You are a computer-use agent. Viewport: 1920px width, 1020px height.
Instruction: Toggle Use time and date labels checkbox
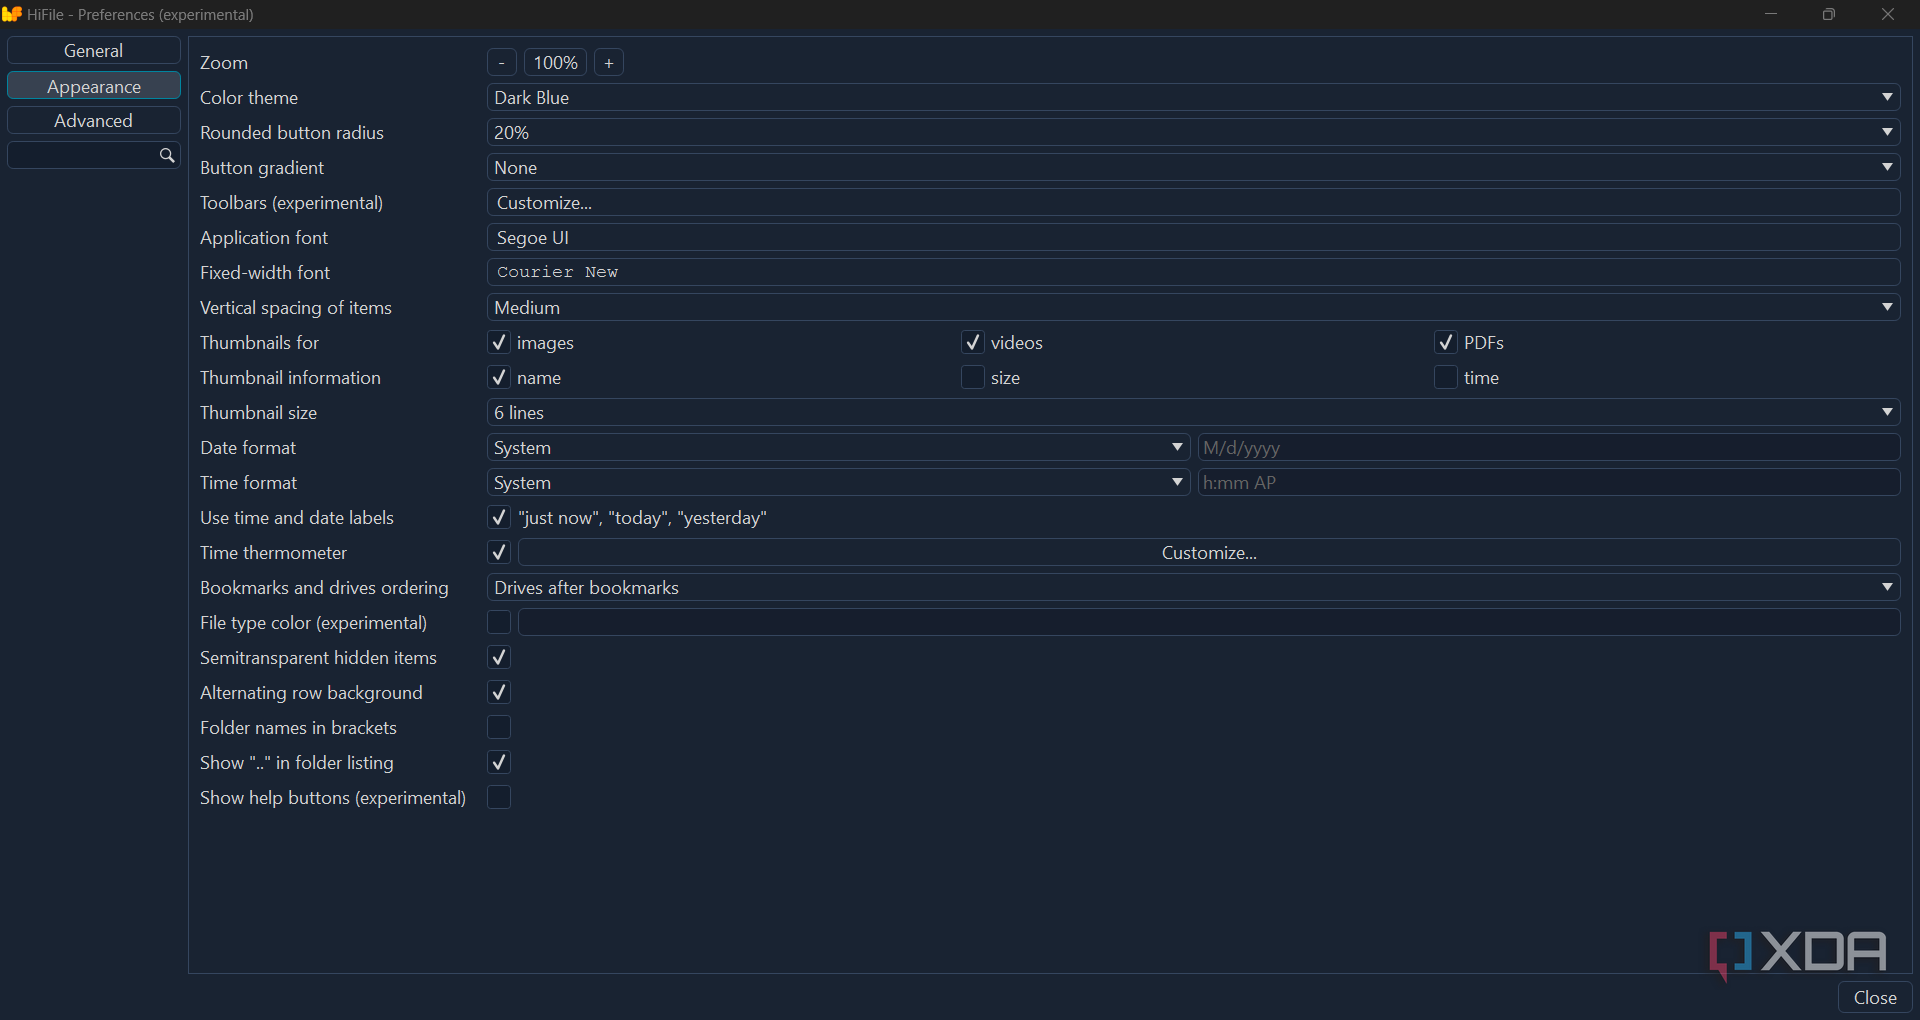(x=499, y=518)
